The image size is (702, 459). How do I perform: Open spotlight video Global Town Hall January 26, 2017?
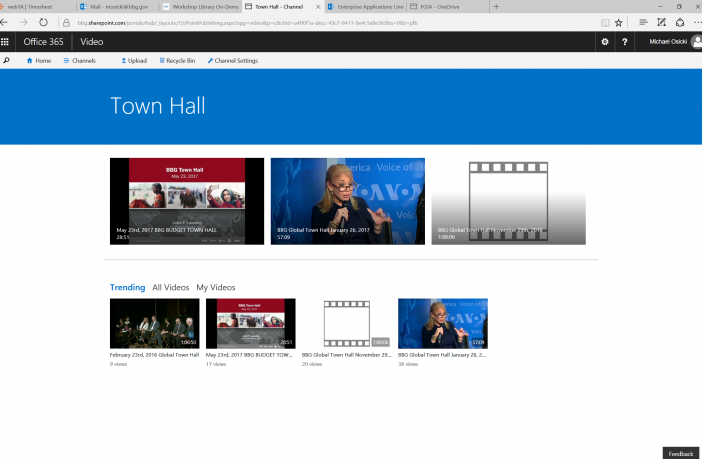tap(348, 201)
